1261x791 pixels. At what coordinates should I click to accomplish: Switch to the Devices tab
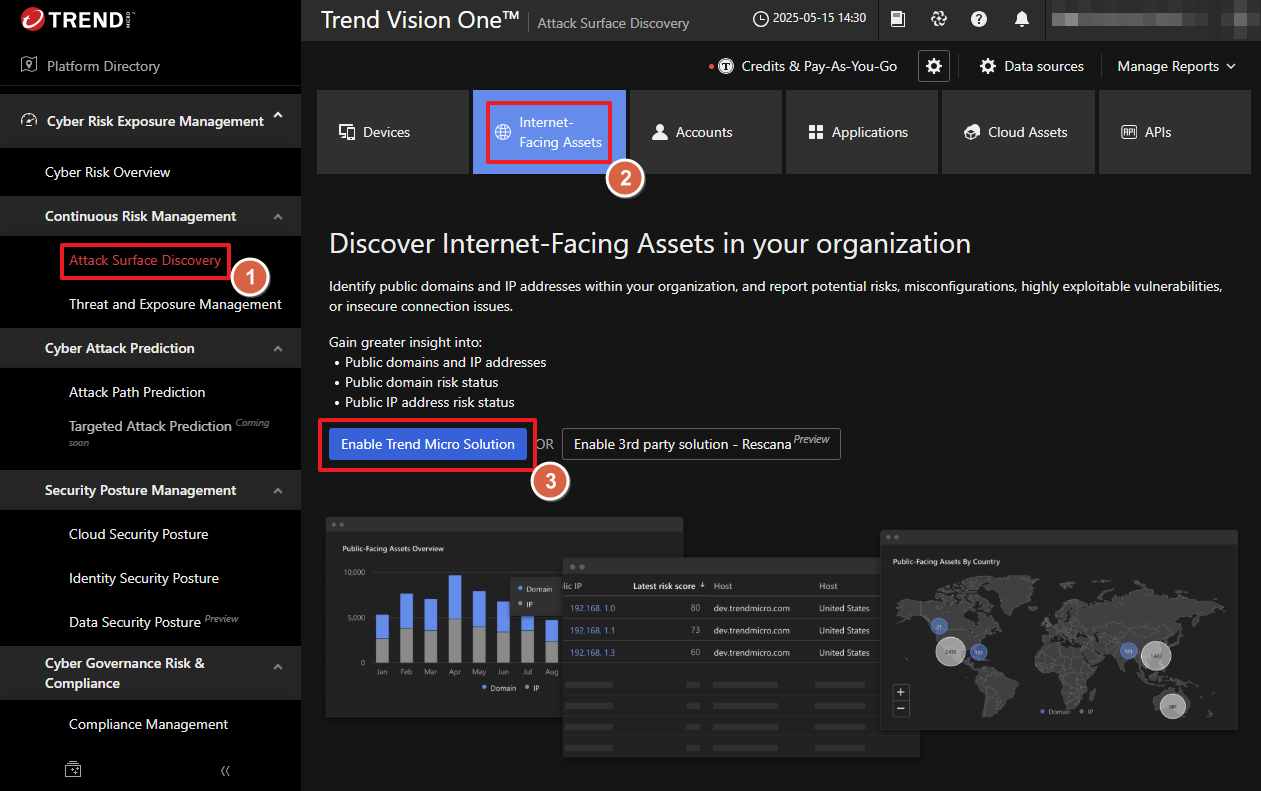point(392,132)
